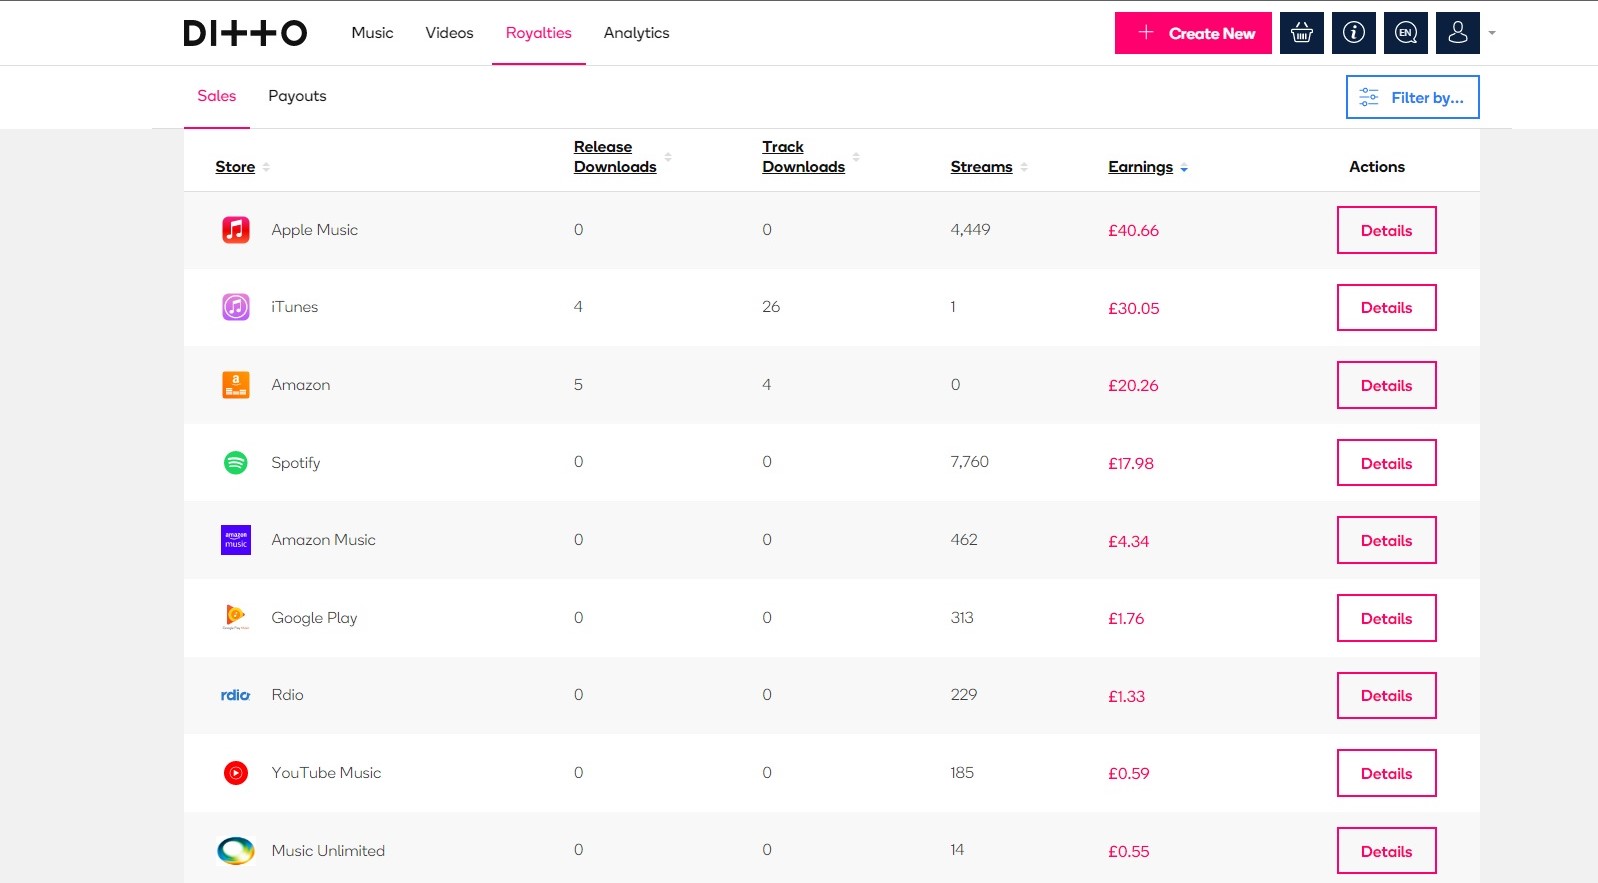Image resolution: width=1598 pixels, height=883 pixels.
Task: Click the shopping basket icon
Action: [x=1301, y=33]
